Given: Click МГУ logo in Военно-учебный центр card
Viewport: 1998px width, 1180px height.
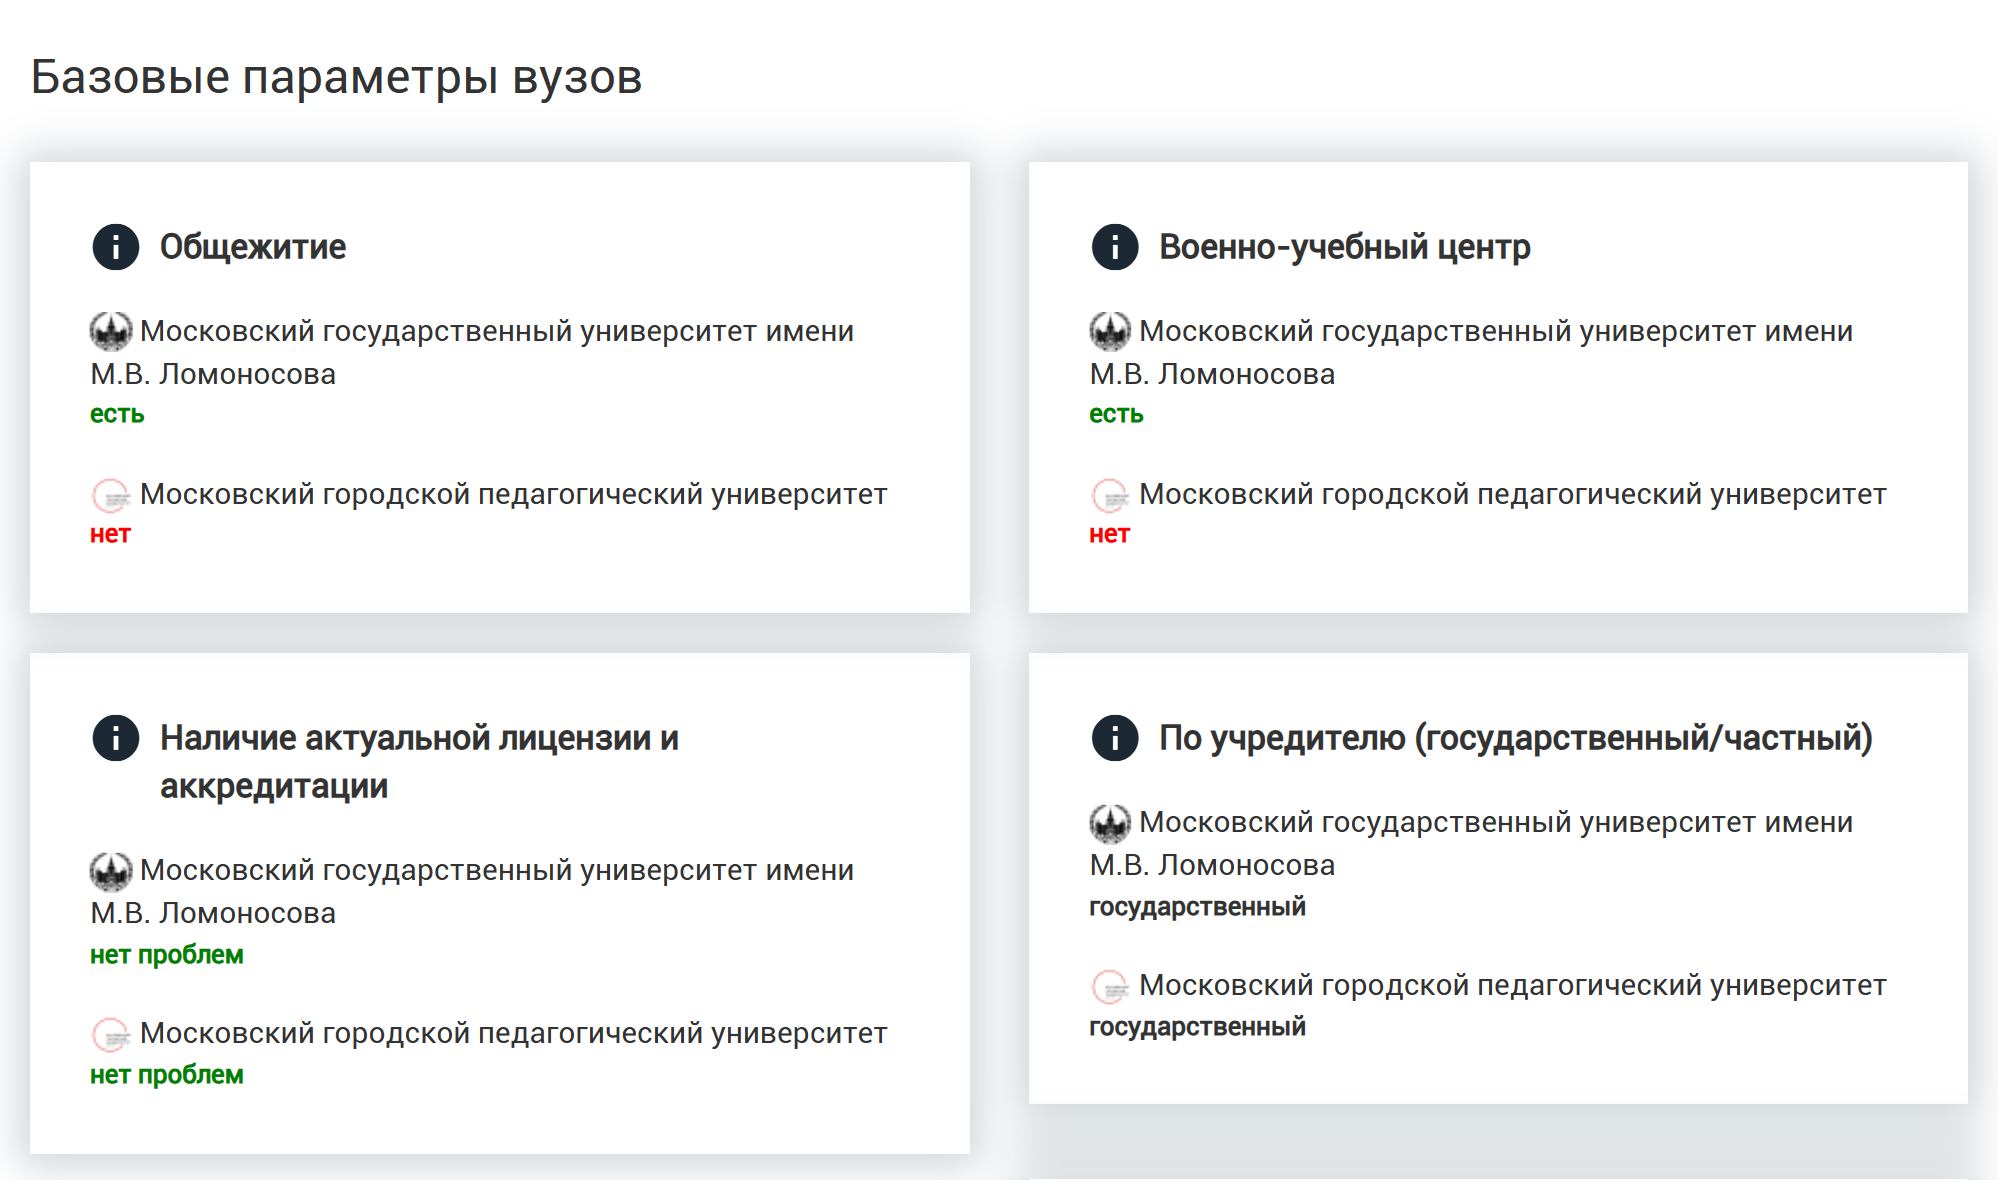Looking at the screenshot, I should [1110, 331].
